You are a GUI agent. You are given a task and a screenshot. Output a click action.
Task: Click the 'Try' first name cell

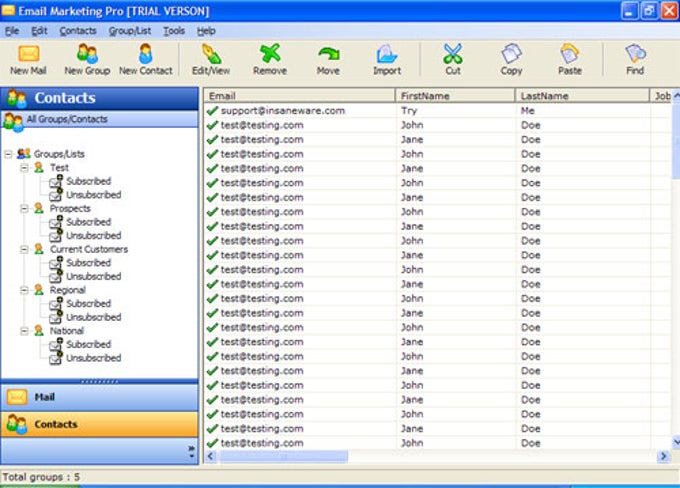click(x=409, y=111)
